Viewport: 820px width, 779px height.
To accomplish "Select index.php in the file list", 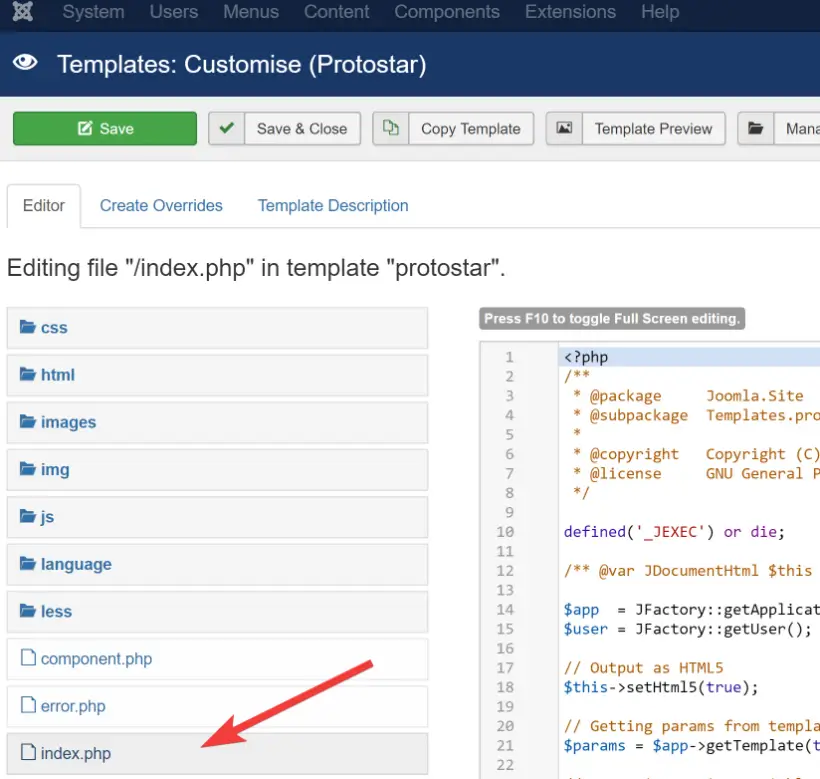I will click(x=75, y=753).
